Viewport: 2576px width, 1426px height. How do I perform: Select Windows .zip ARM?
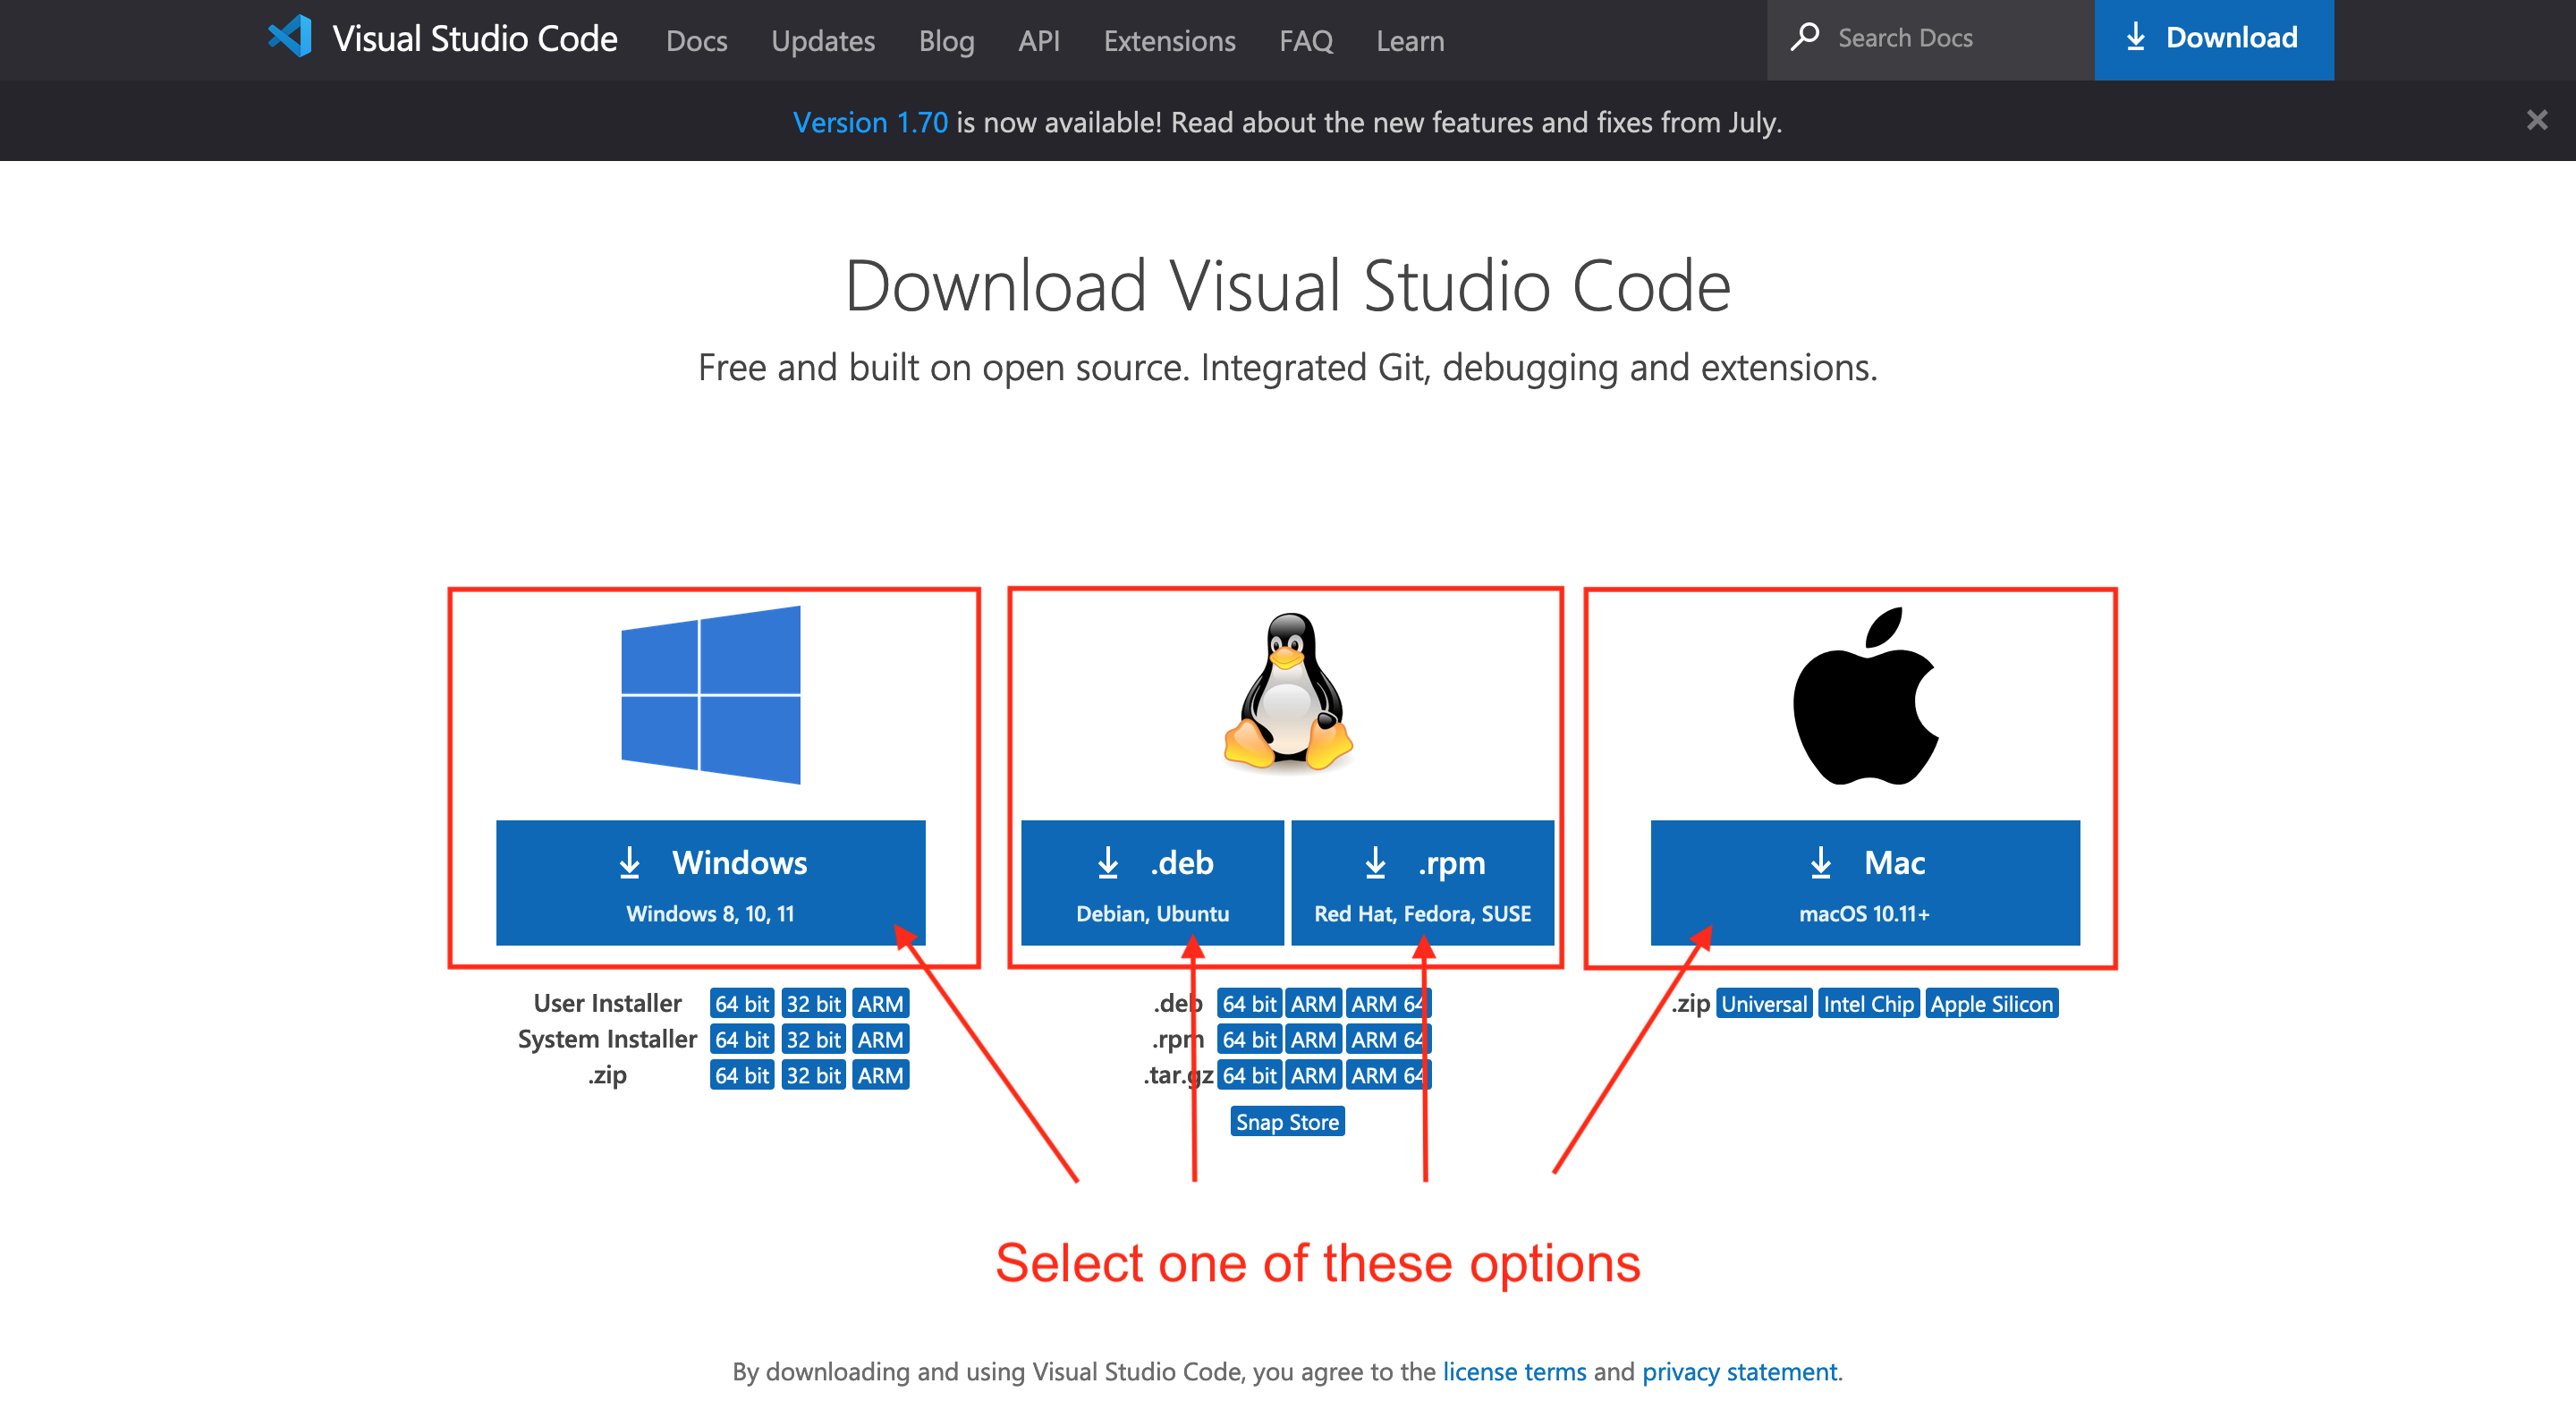pyautogui.click(x=880, y=1075)
